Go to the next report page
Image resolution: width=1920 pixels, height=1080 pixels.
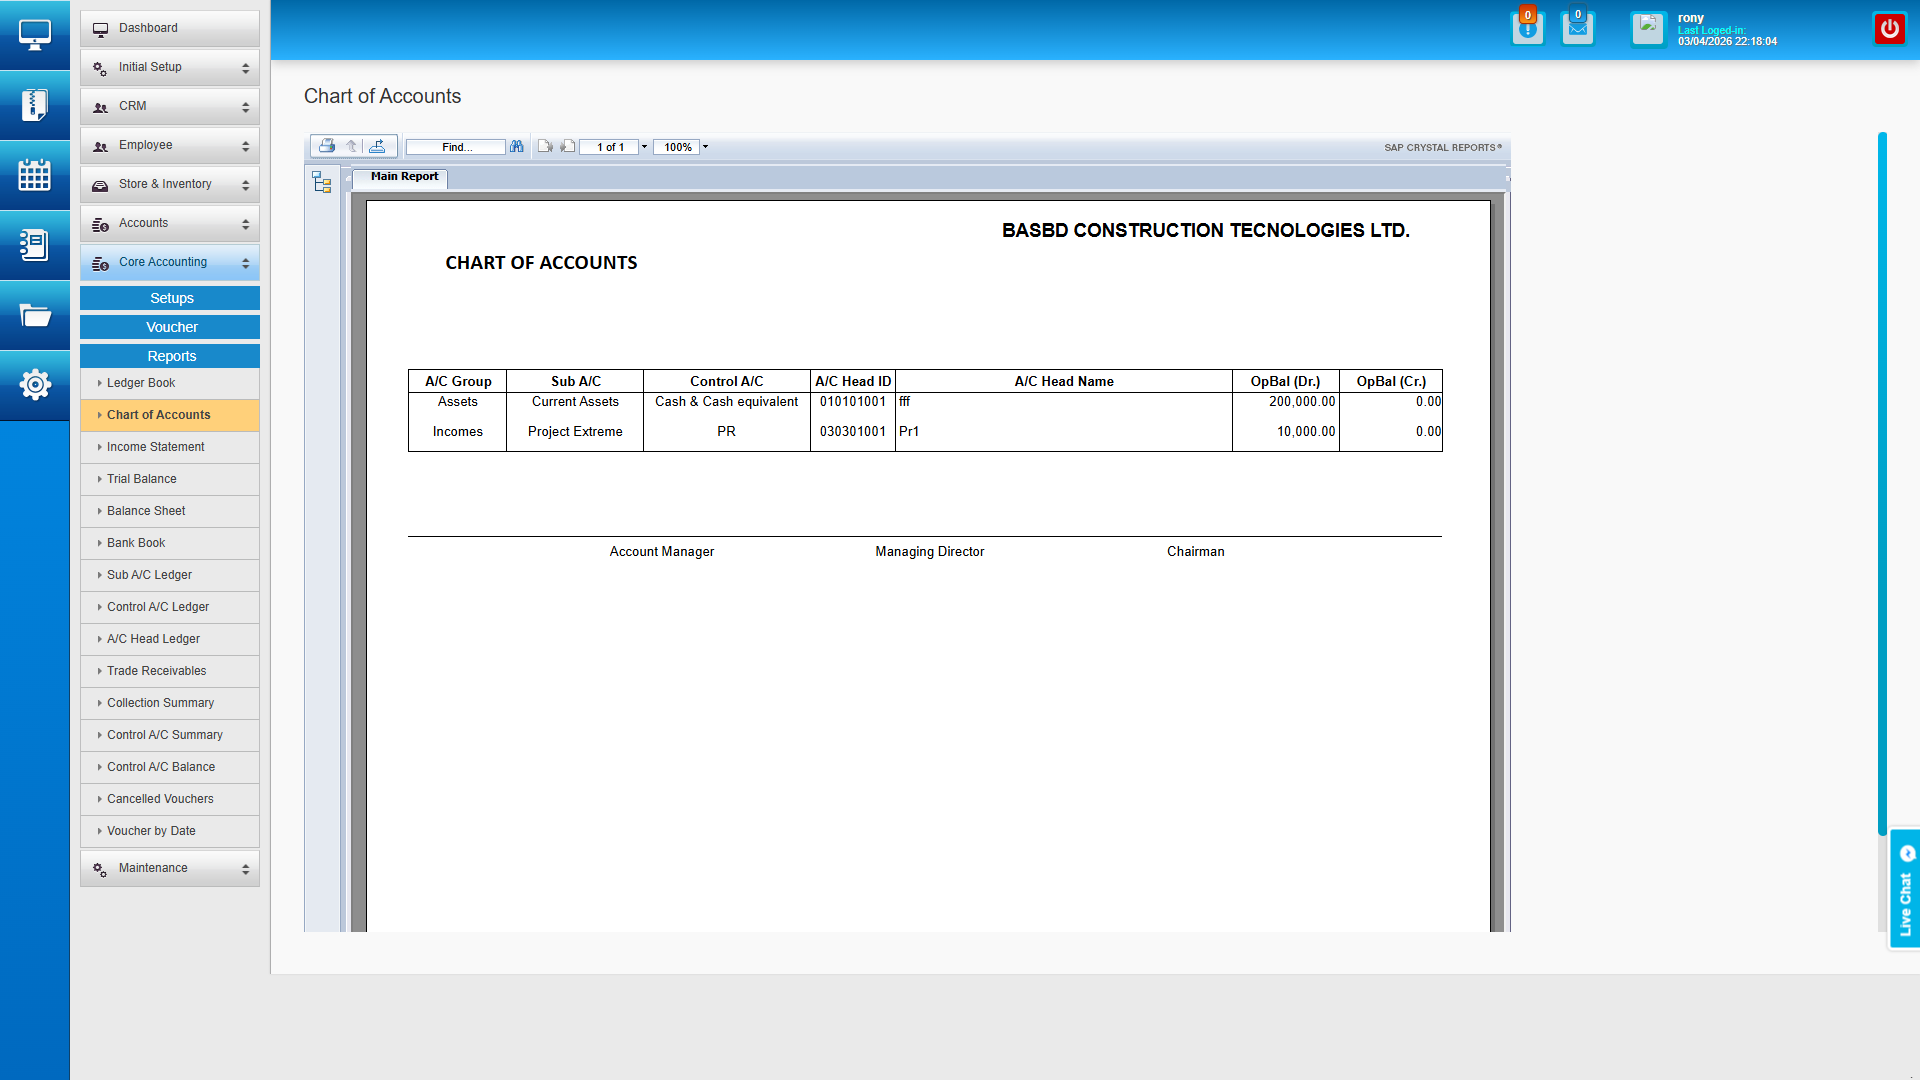click(x=567, y=146)
